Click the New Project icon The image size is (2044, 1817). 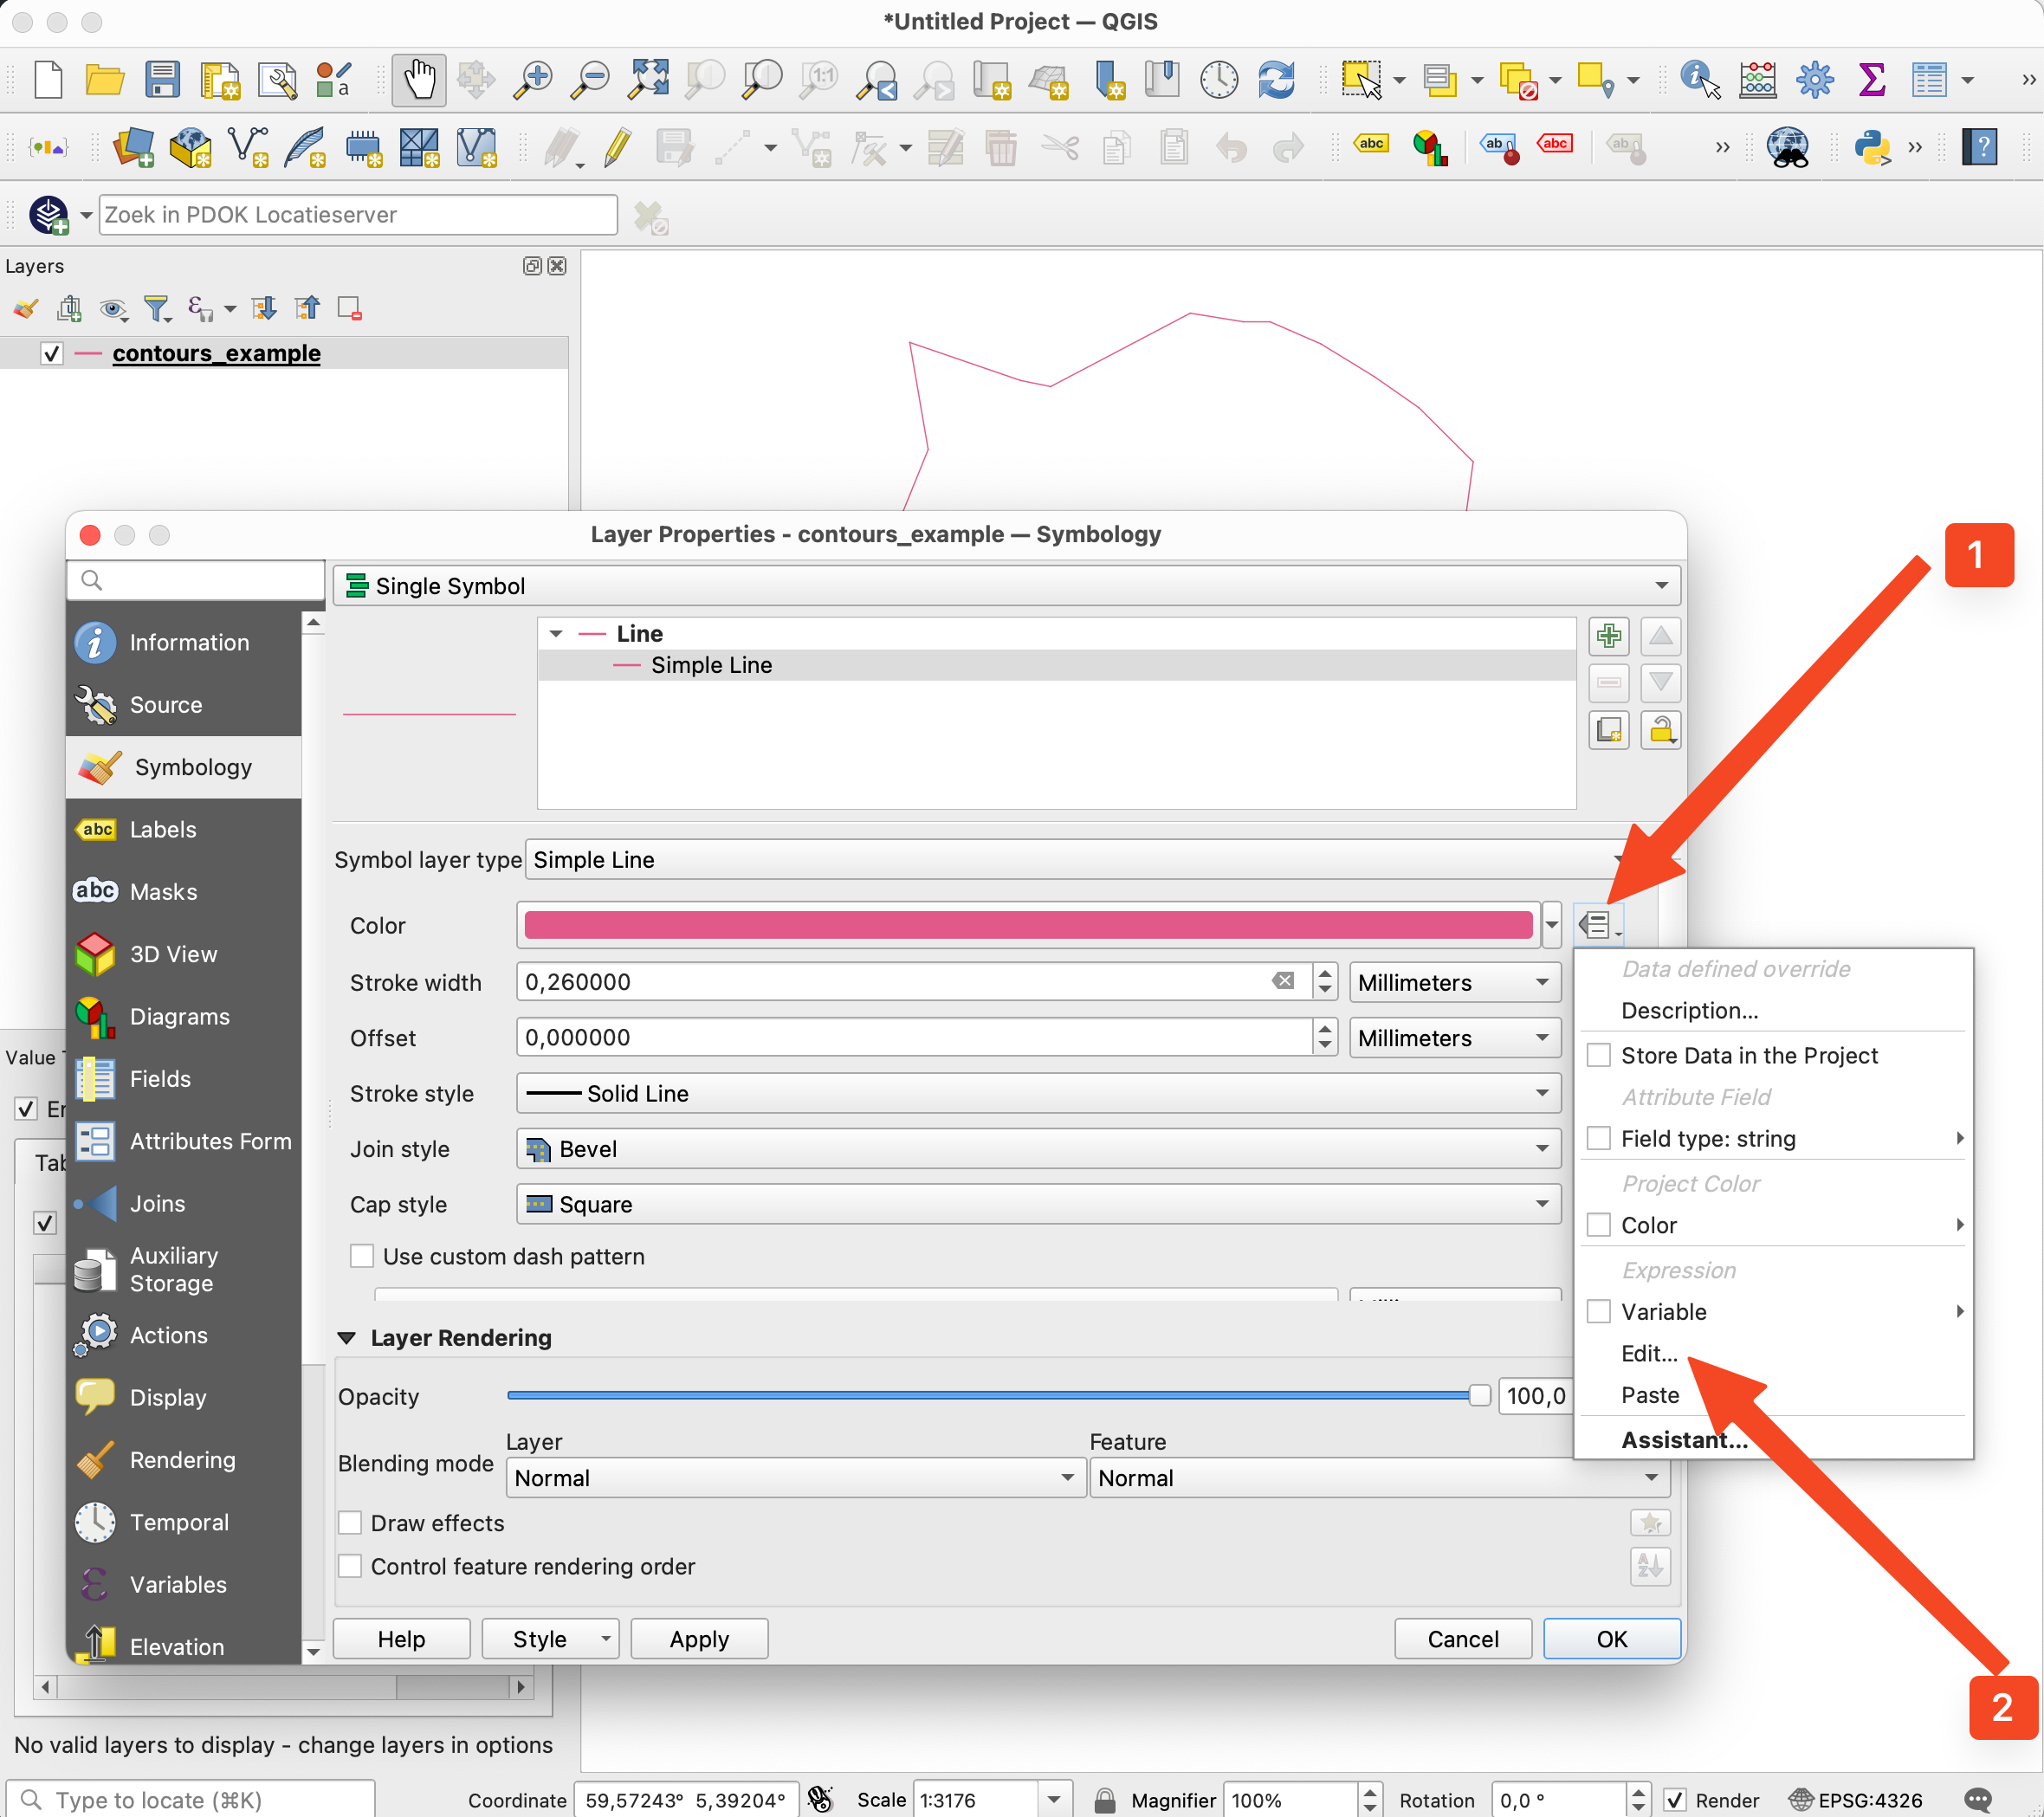tap(47, 80)
